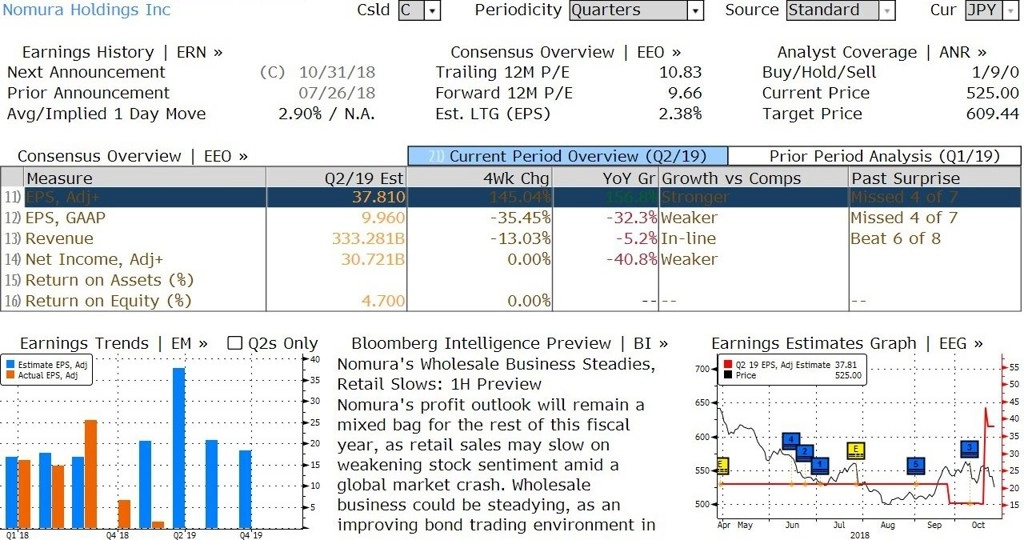Click blue marker 5 on estimates graph
Image resolution: width=1024 pixels, height=540 pixels.
pos(916,466)
